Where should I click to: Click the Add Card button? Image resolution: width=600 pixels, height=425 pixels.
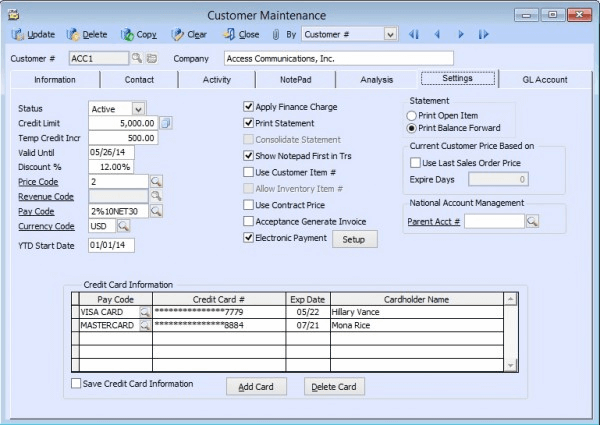[256, 387]
